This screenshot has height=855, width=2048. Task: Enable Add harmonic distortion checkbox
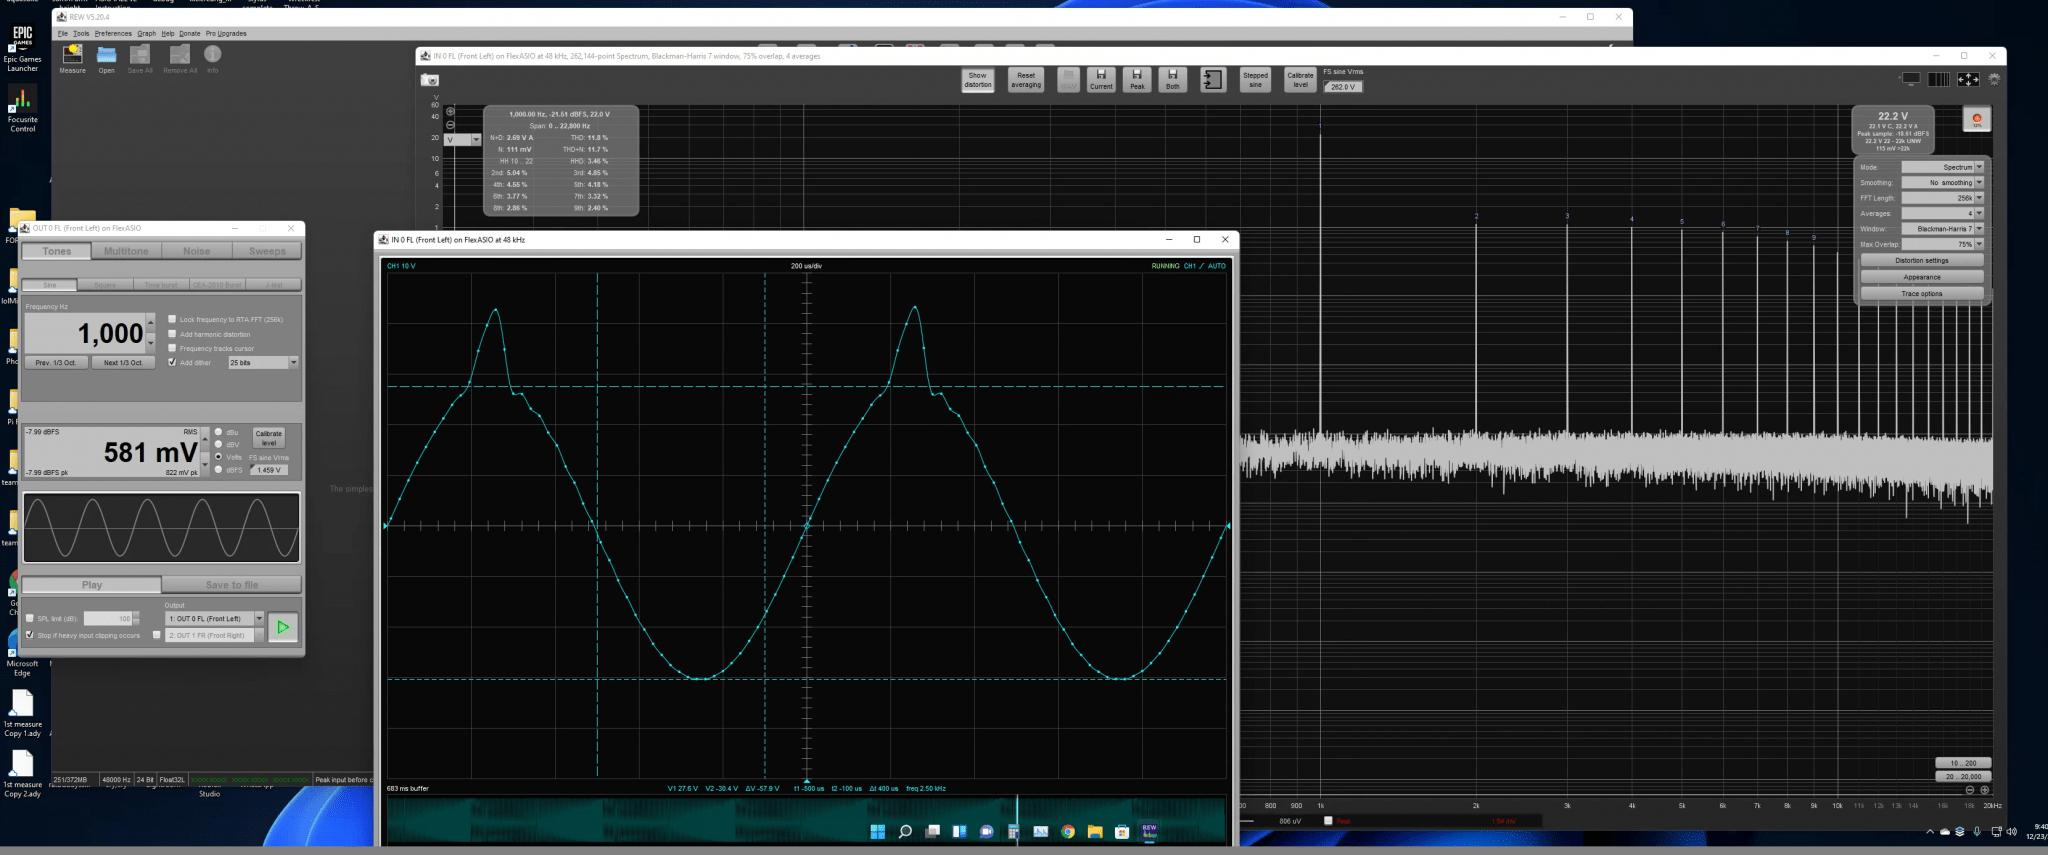coord(172,334)
